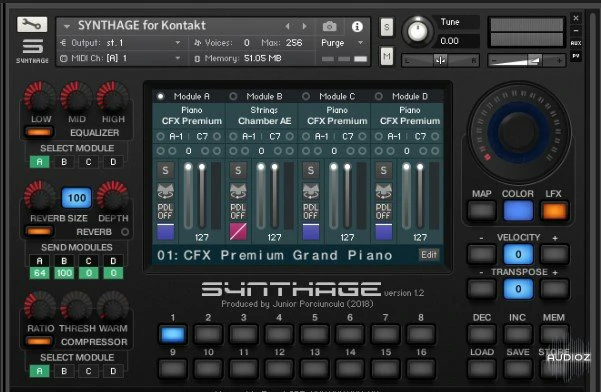601x392 pixels.
Task: Select preset slot 8 button
Action: (421, 335)
